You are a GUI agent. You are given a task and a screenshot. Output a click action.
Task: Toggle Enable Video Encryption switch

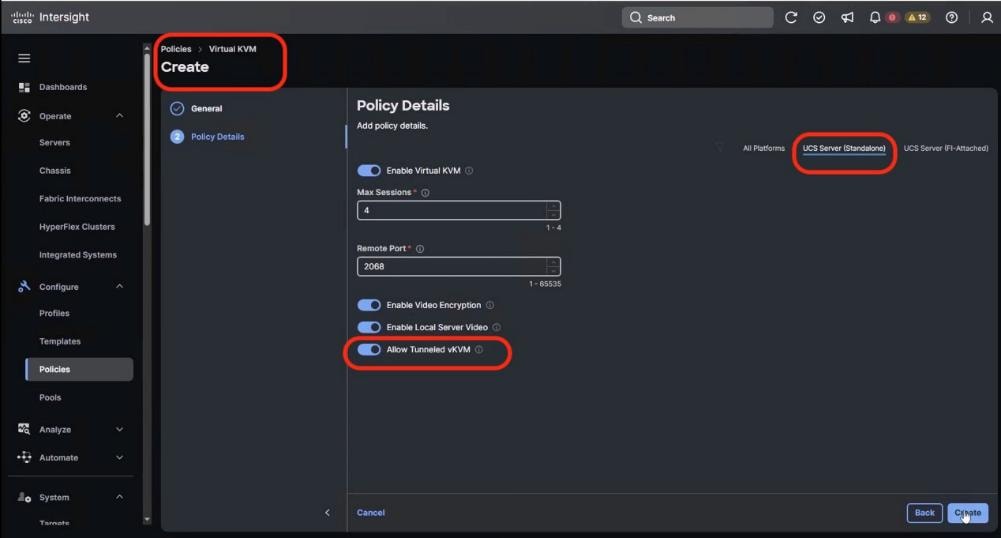click(369, 305)
